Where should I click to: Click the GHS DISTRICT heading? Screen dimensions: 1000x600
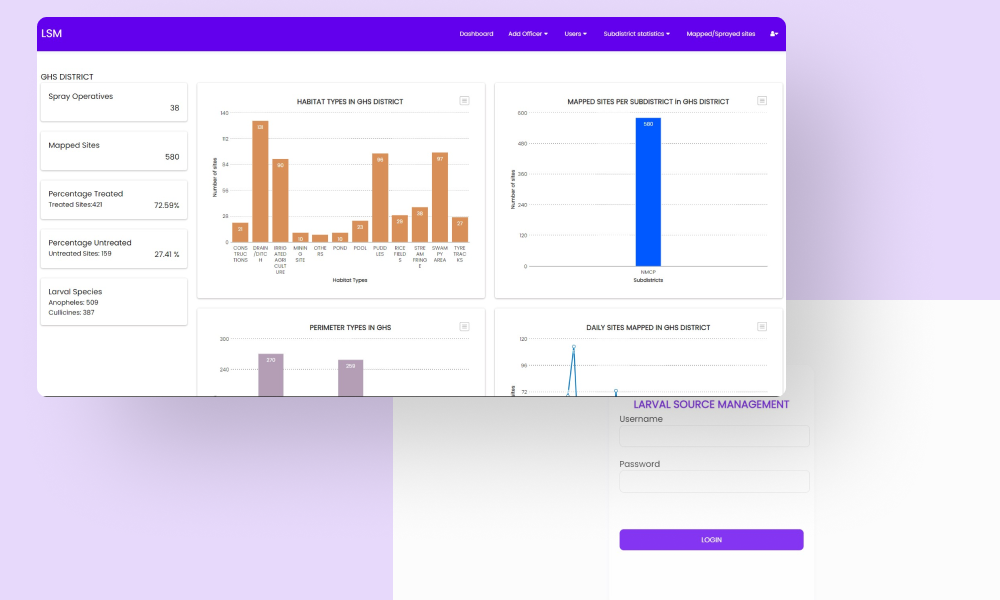point(67,77)
